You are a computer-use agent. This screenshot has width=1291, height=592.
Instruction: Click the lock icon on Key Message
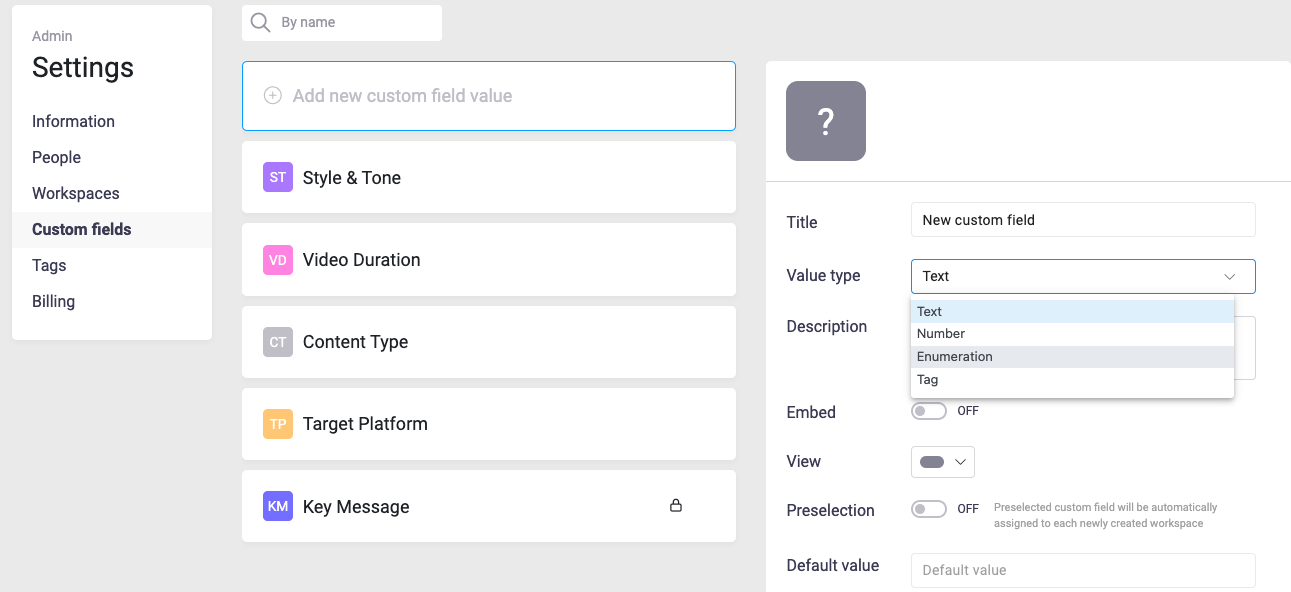(x=676, y=506)
